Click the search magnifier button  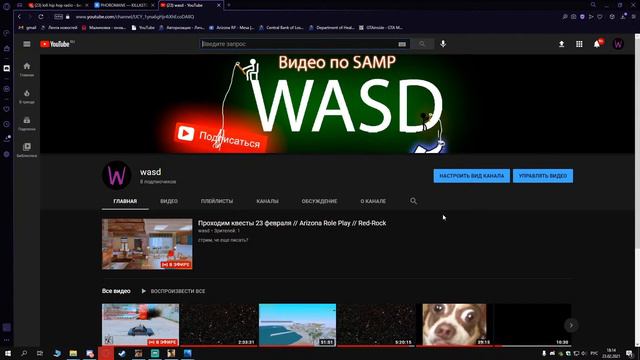[x=422, y=44]
